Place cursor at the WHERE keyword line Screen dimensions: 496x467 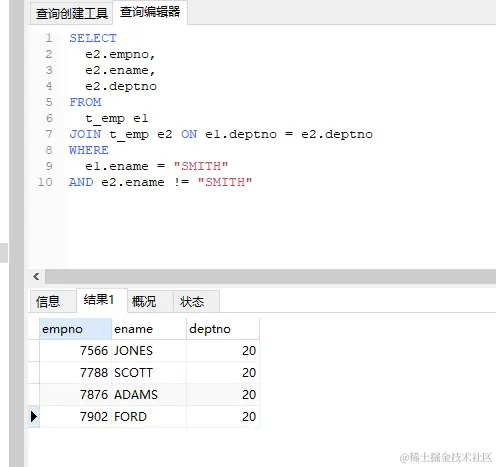pyautogui.click(x=89, y=150)
